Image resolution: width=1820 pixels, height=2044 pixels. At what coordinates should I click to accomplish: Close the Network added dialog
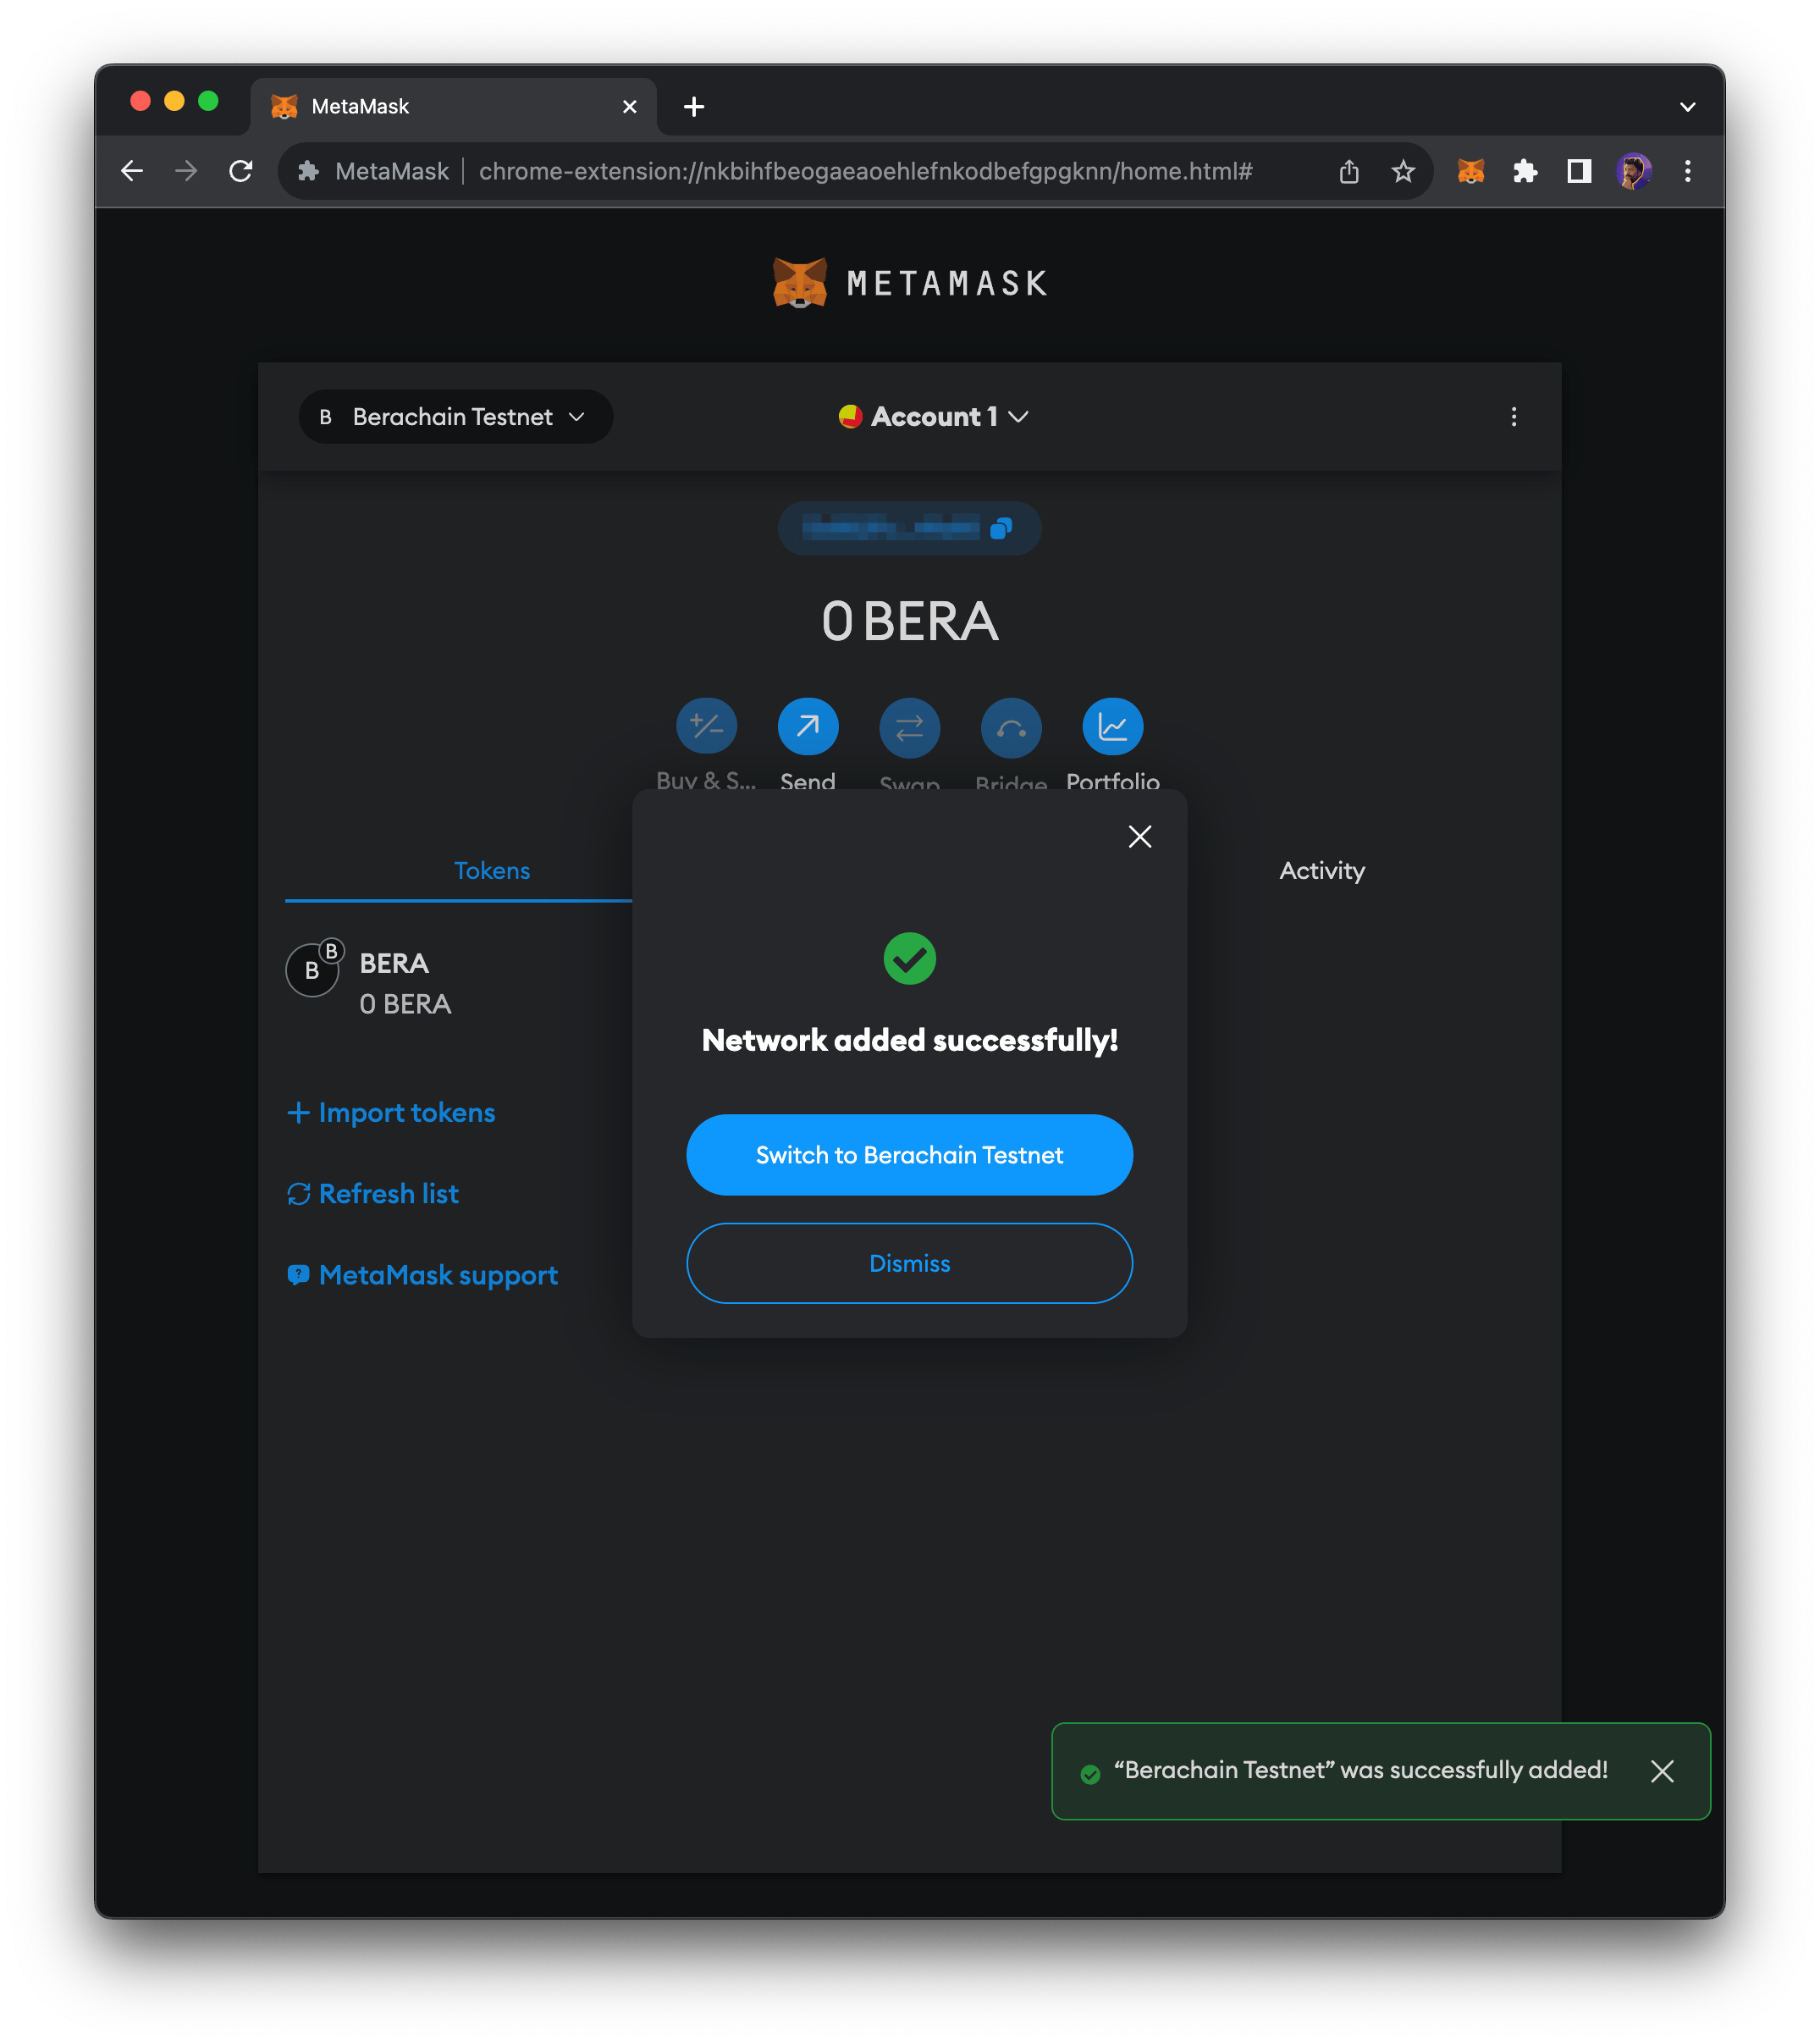click(1140, 837)
